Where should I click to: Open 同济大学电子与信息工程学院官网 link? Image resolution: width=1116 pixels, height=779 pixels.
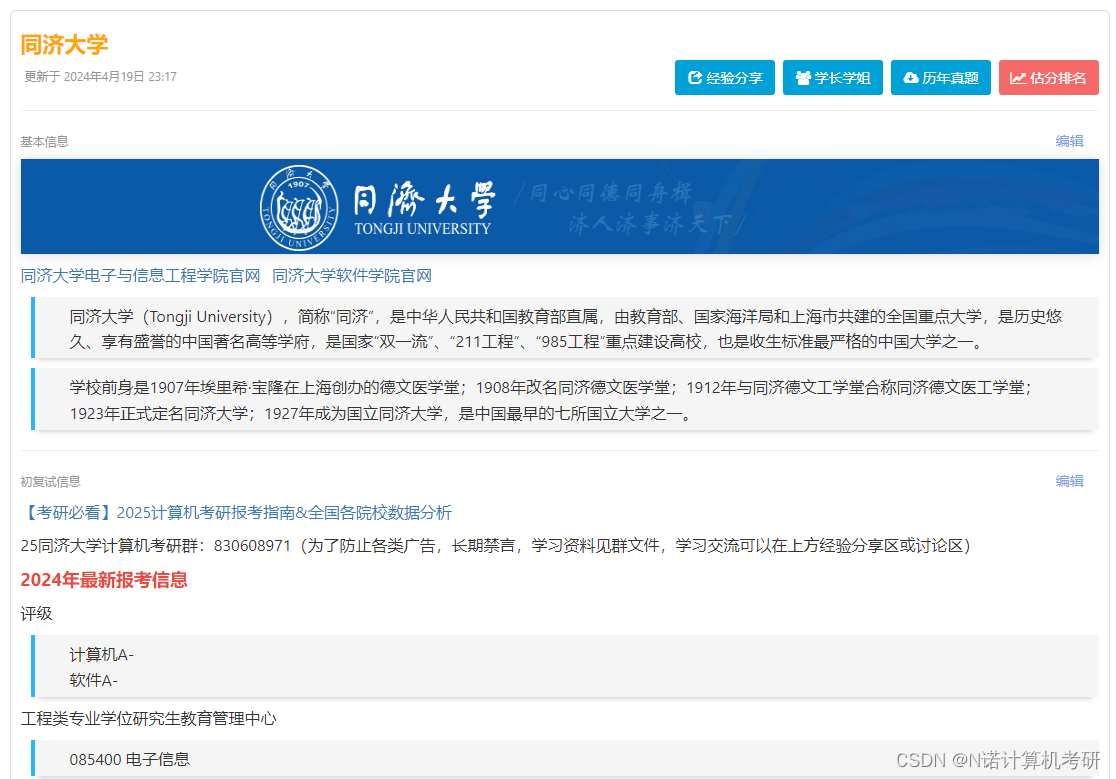[x=140, y=276]
